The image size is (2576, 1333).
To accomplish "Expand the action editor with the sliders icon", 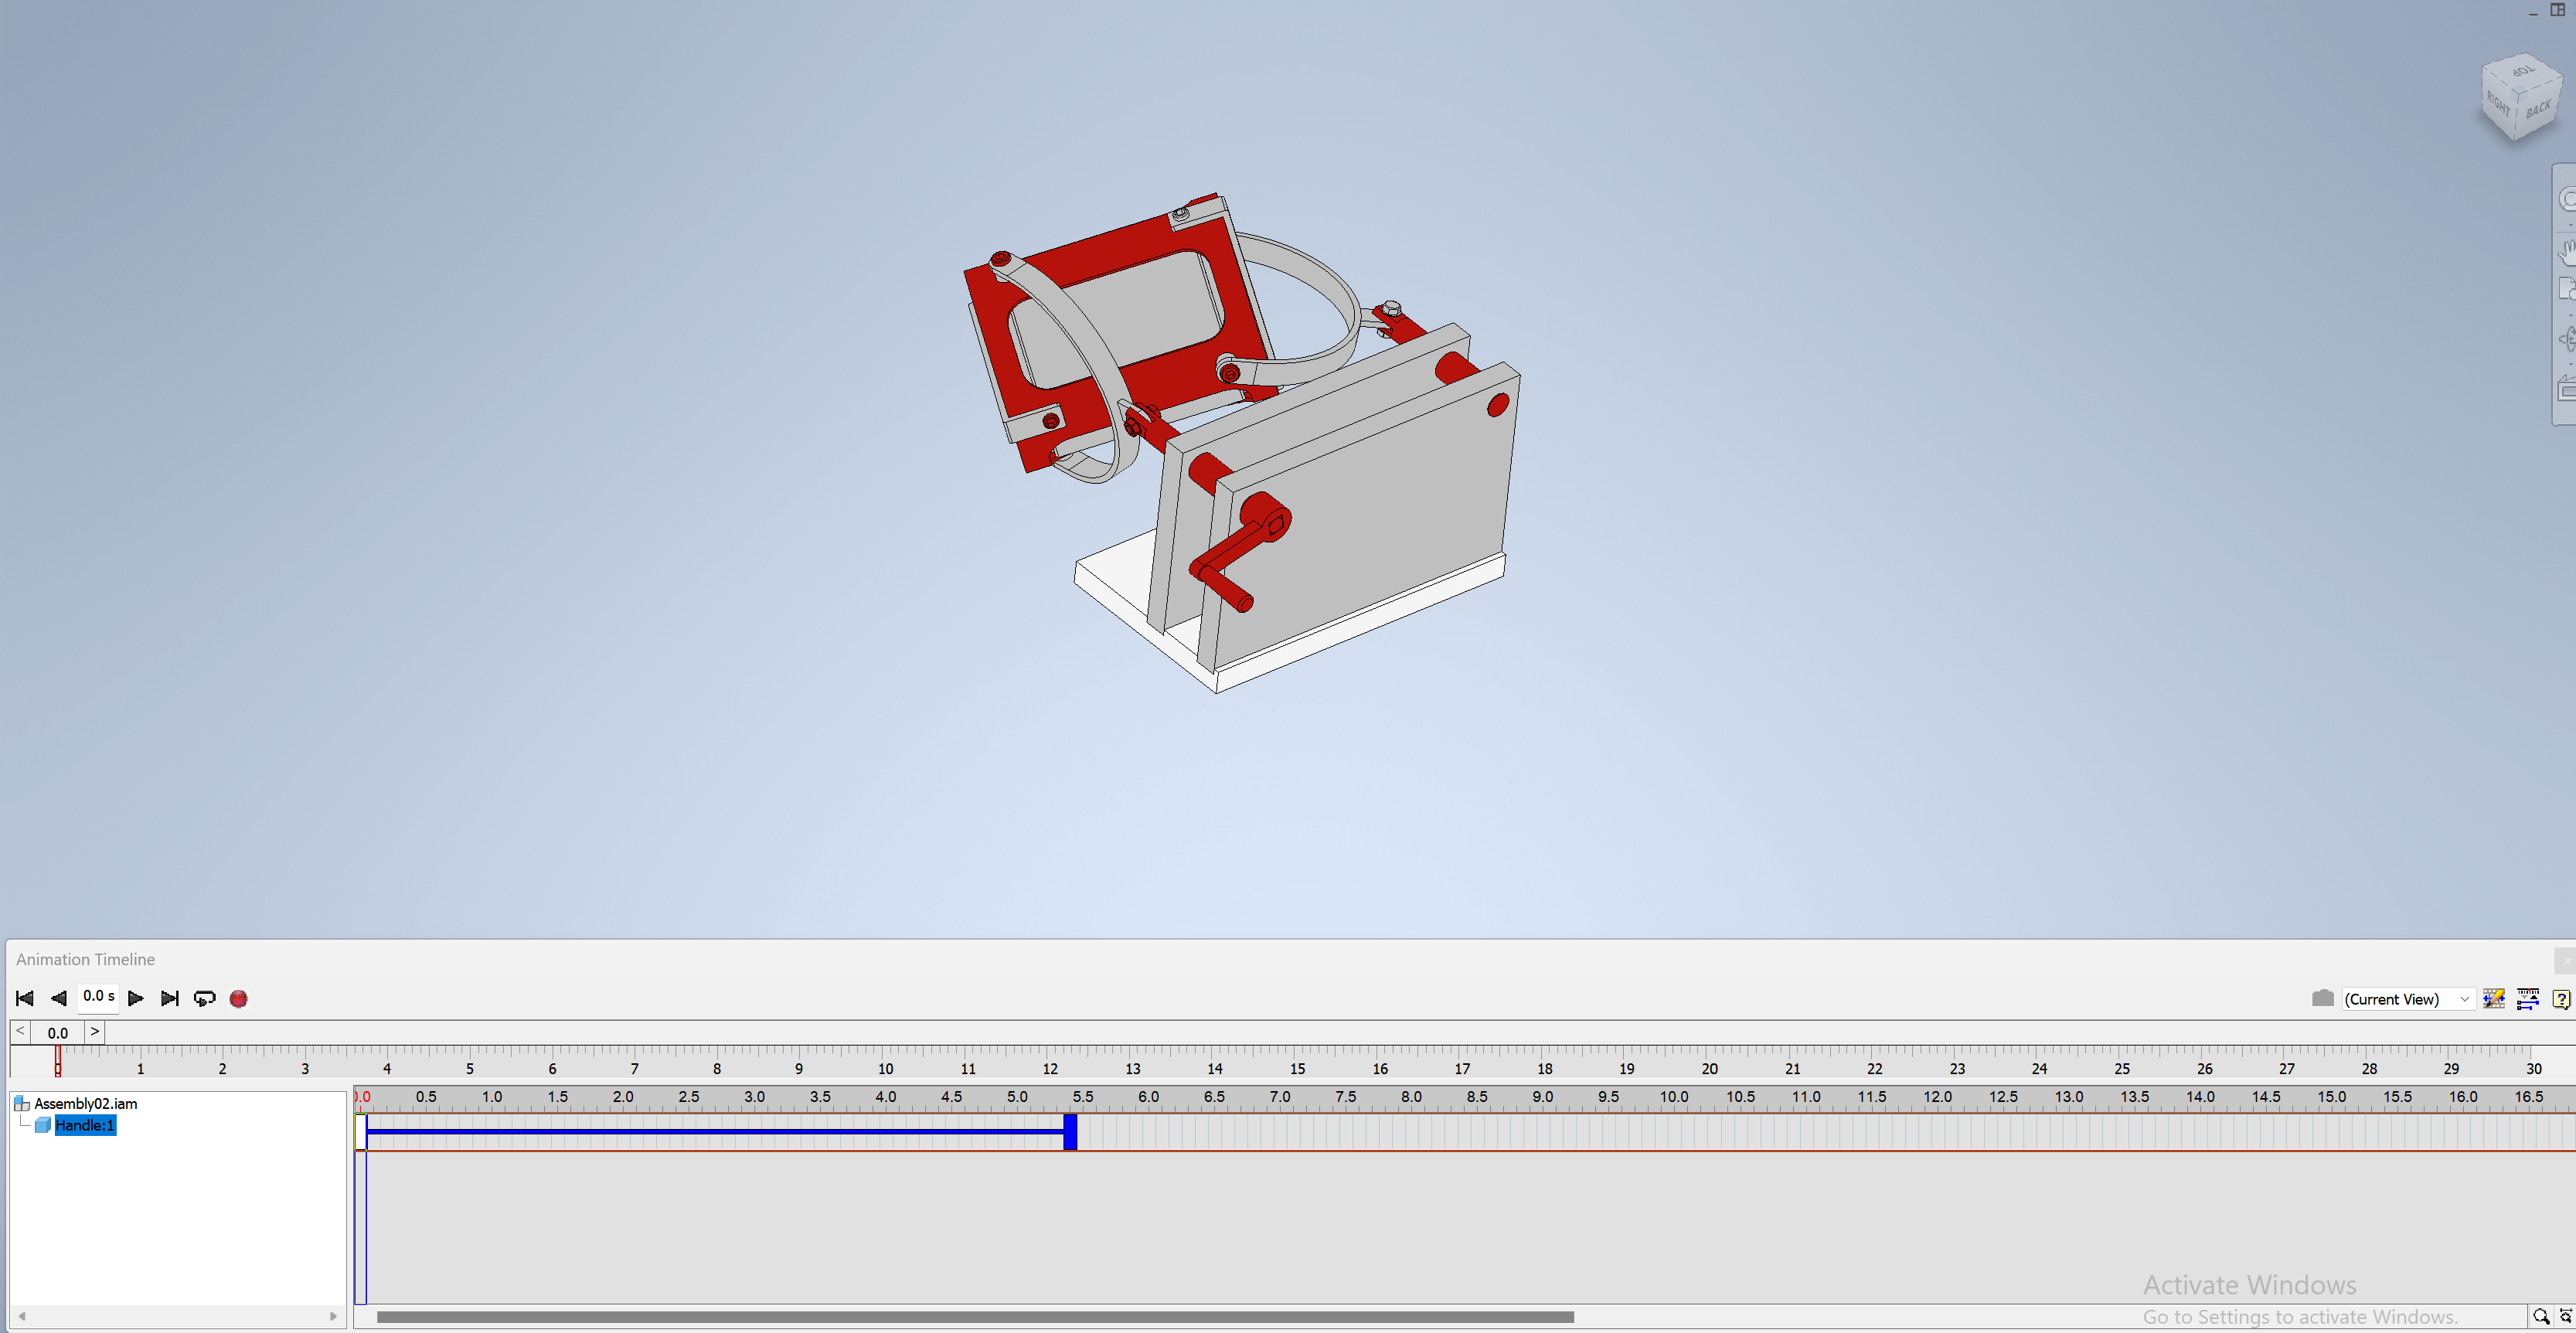I will coord(2529,998).
